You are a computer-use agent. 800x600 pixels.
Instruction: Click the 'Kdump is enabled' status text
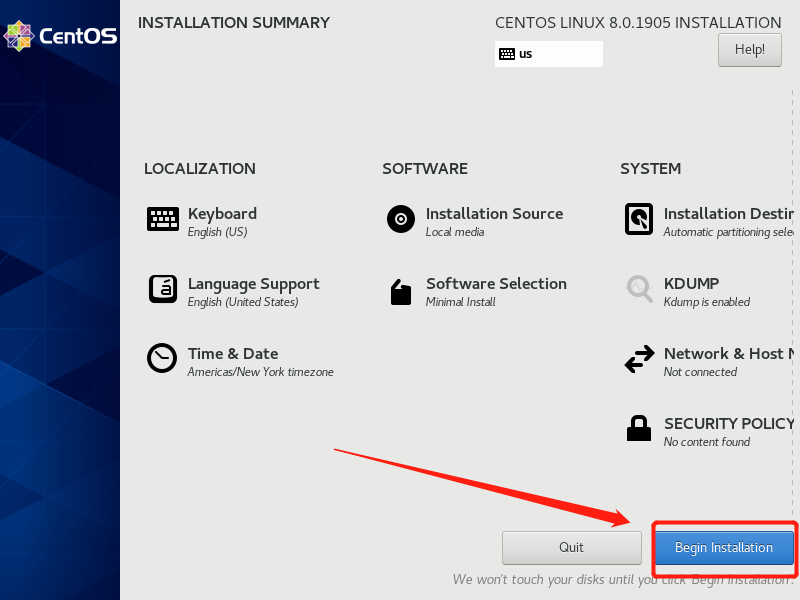click(x=707, y=302)
